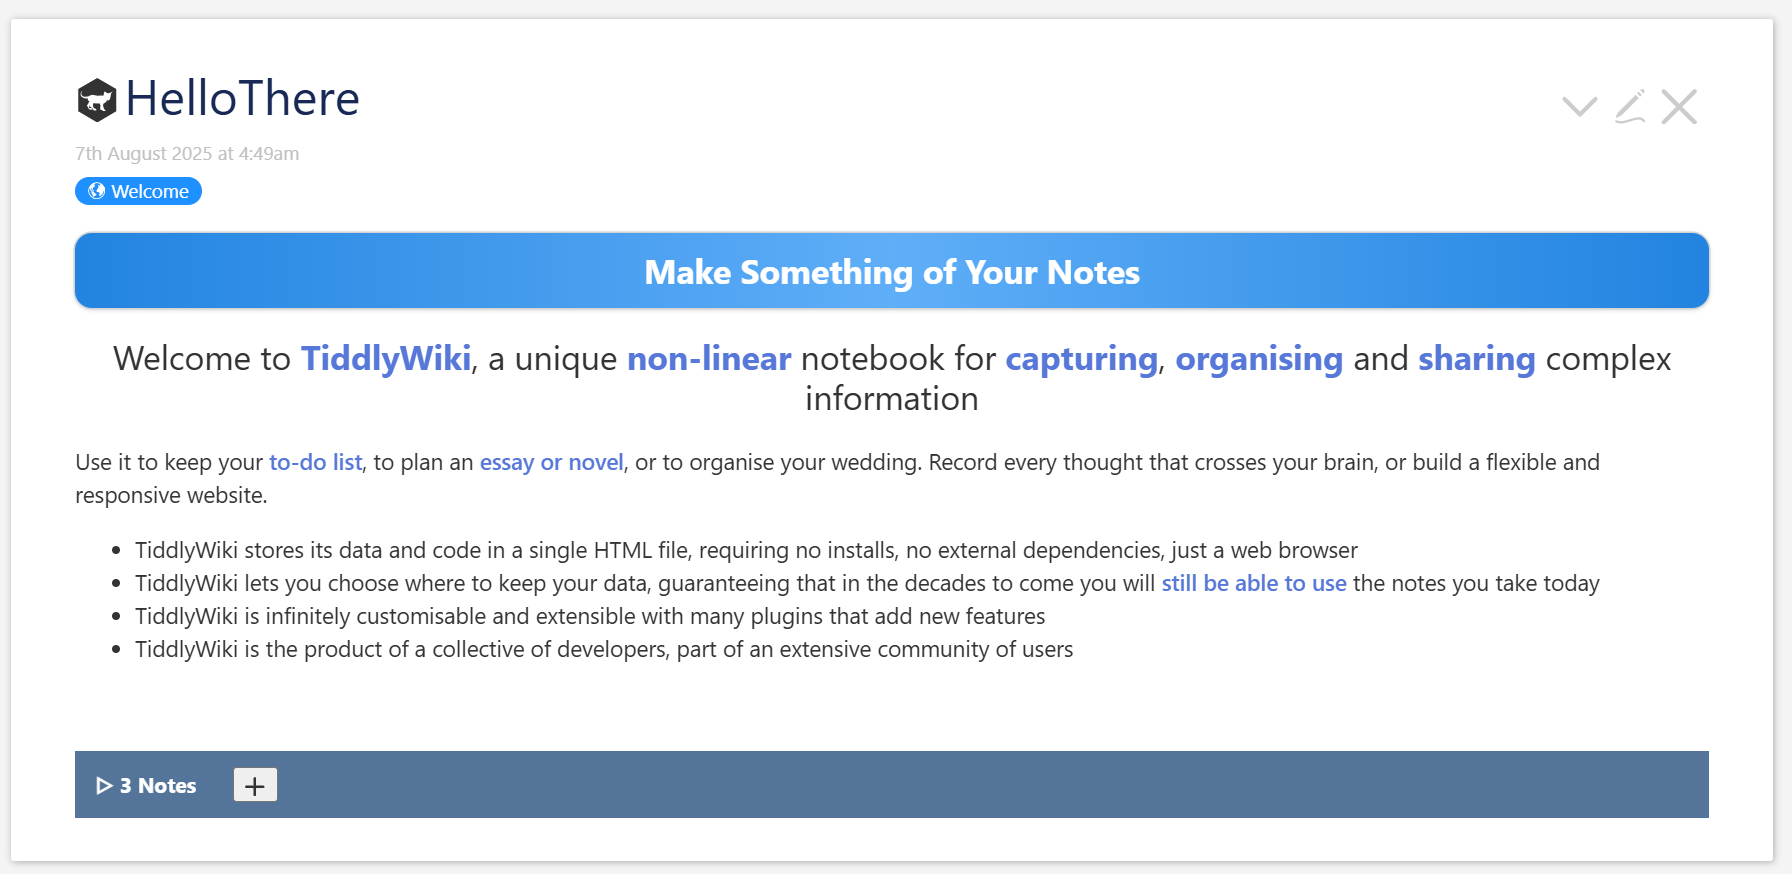Open the essay or novel link
This screenshot has width=1792, height=874.
[551, 462]
